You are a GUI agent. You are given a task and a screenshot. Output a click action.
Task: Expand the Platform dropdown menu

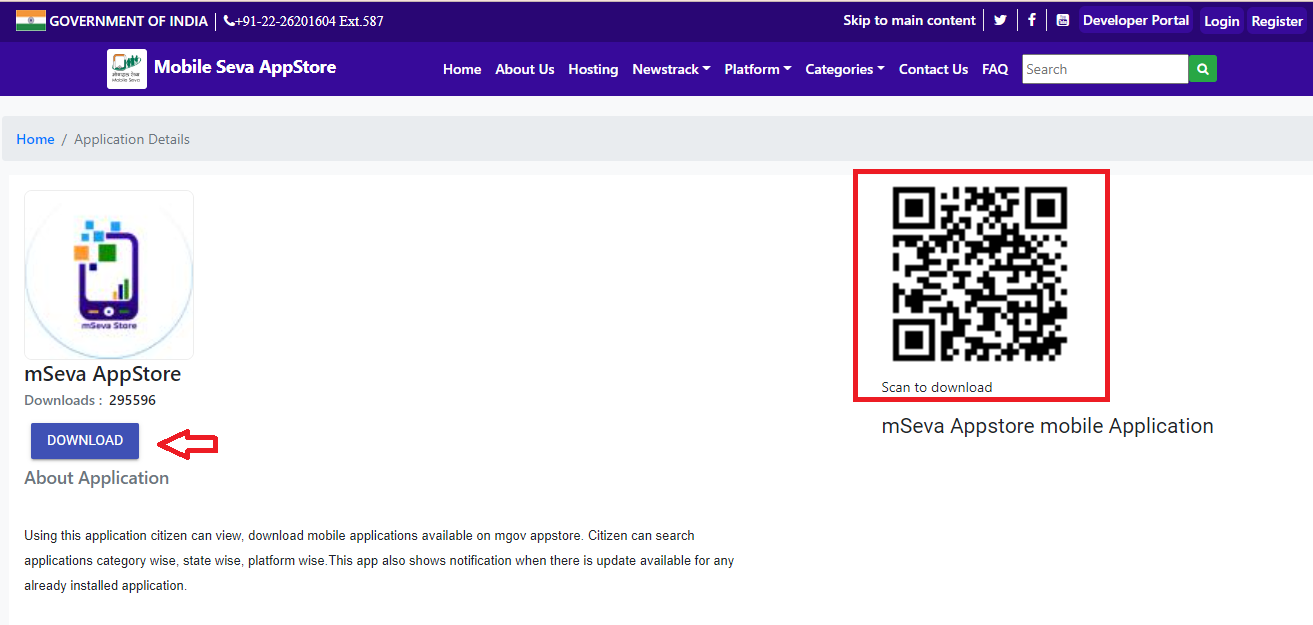[x=758, y=69]
